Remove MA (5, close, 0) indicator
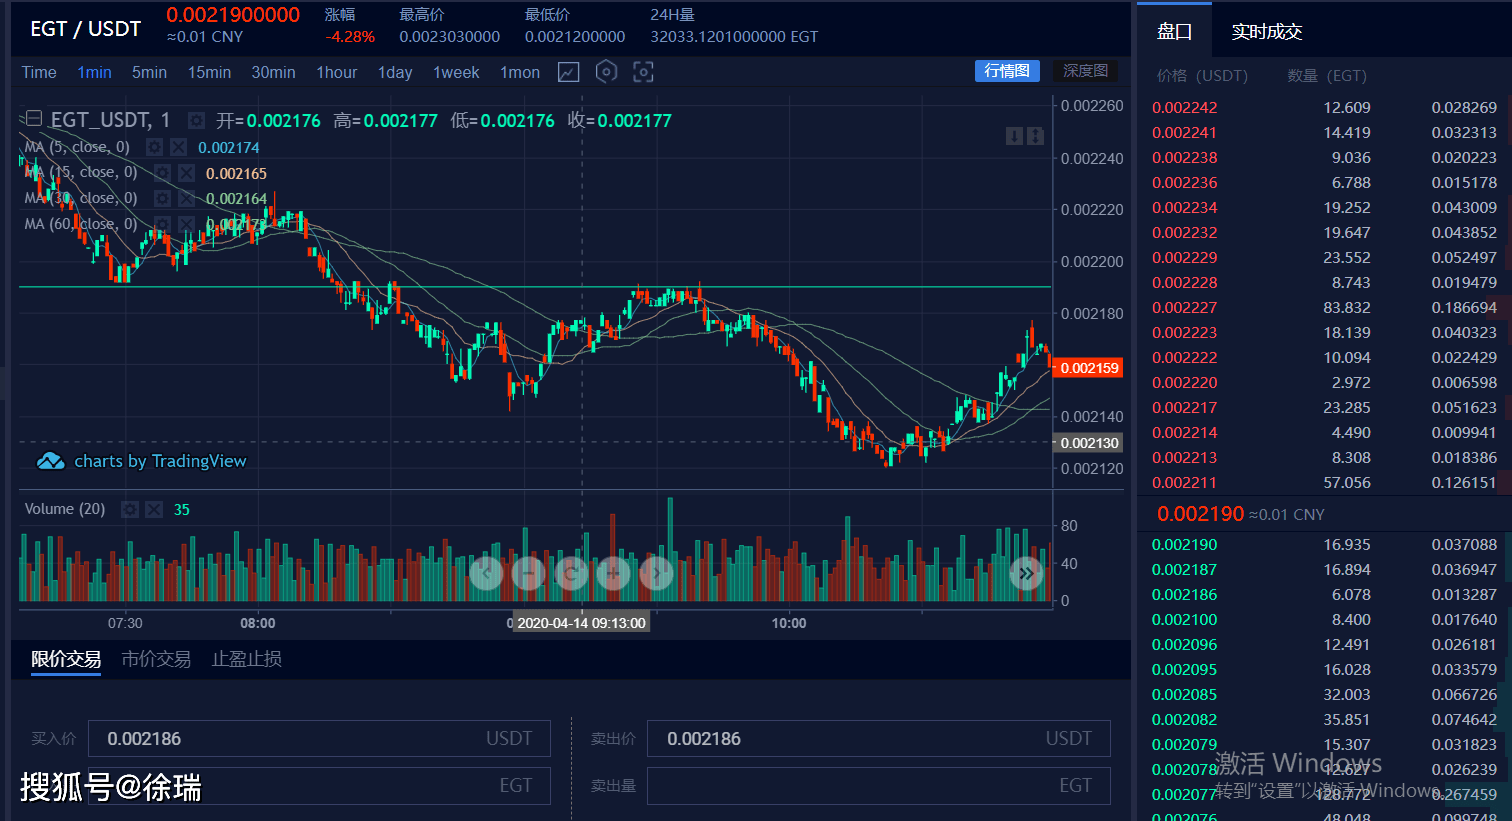Viewport: 1512px width, 821px height. (x=178, y=147)
